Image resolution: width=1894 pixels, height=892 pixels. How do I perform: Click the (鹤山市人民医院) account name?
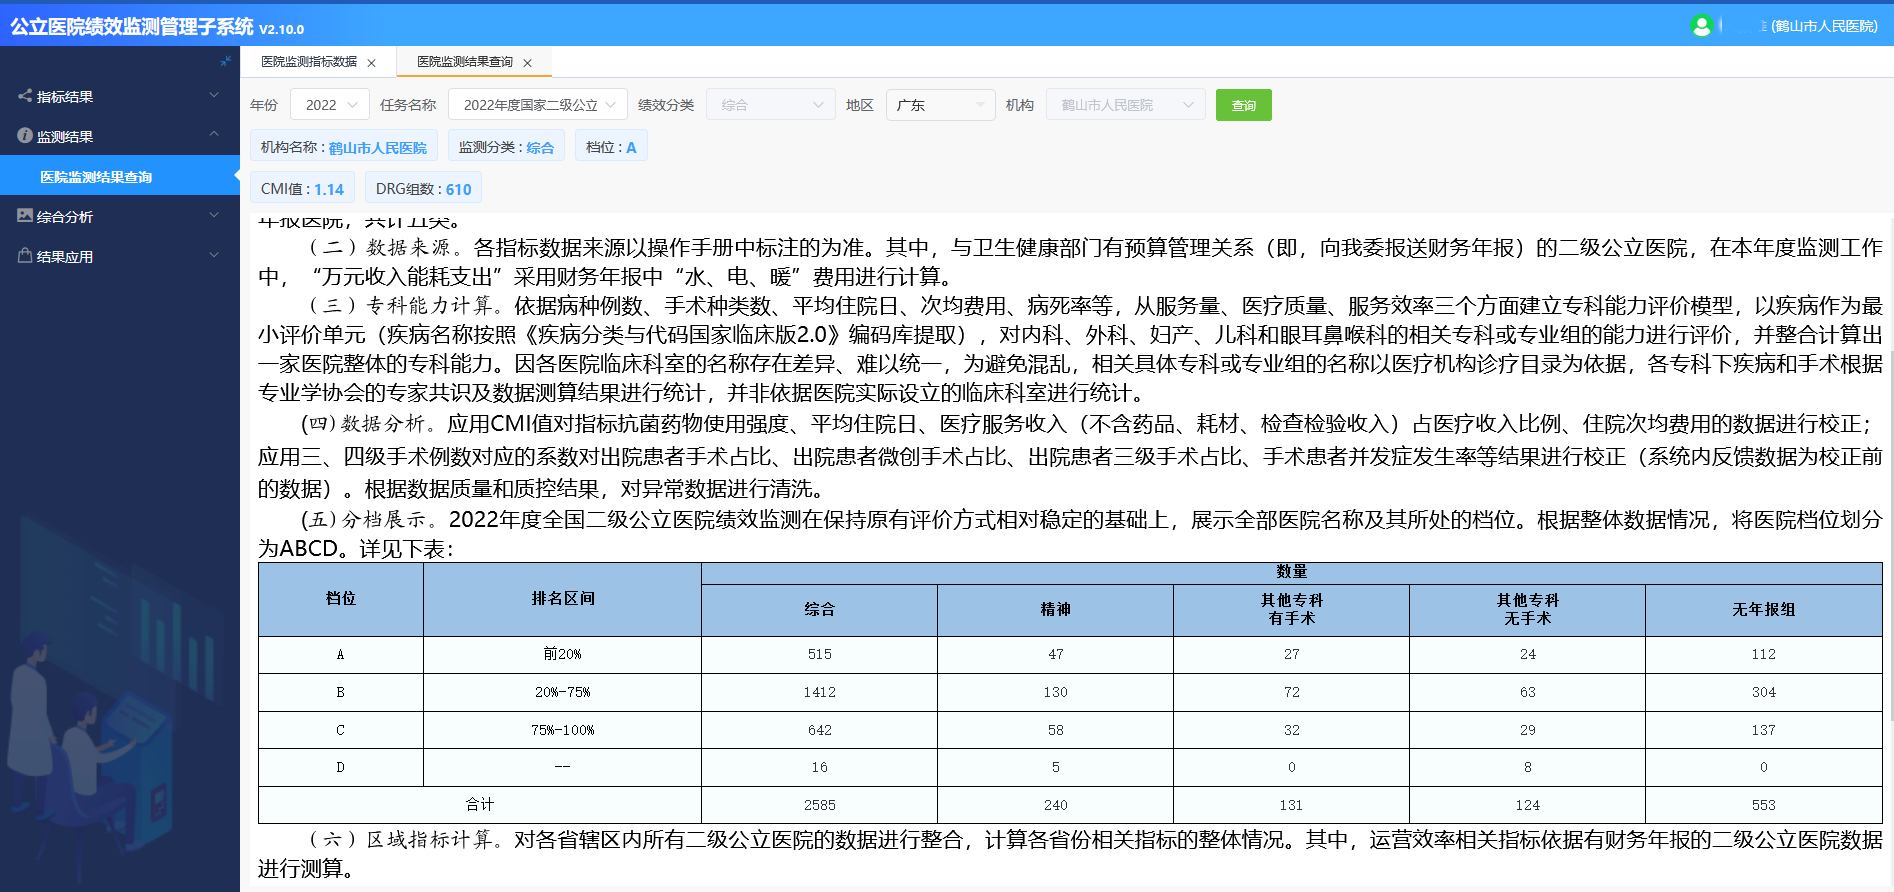coord(1824,26)
